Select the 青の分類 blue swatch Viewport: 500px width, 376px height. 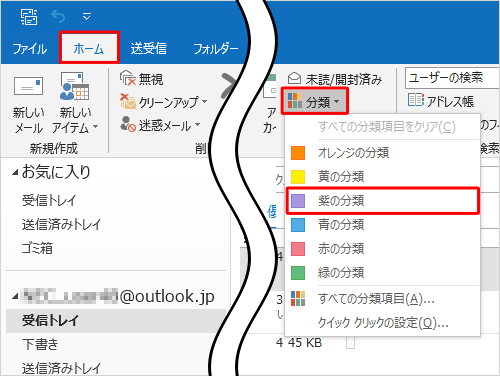point(298,225)
